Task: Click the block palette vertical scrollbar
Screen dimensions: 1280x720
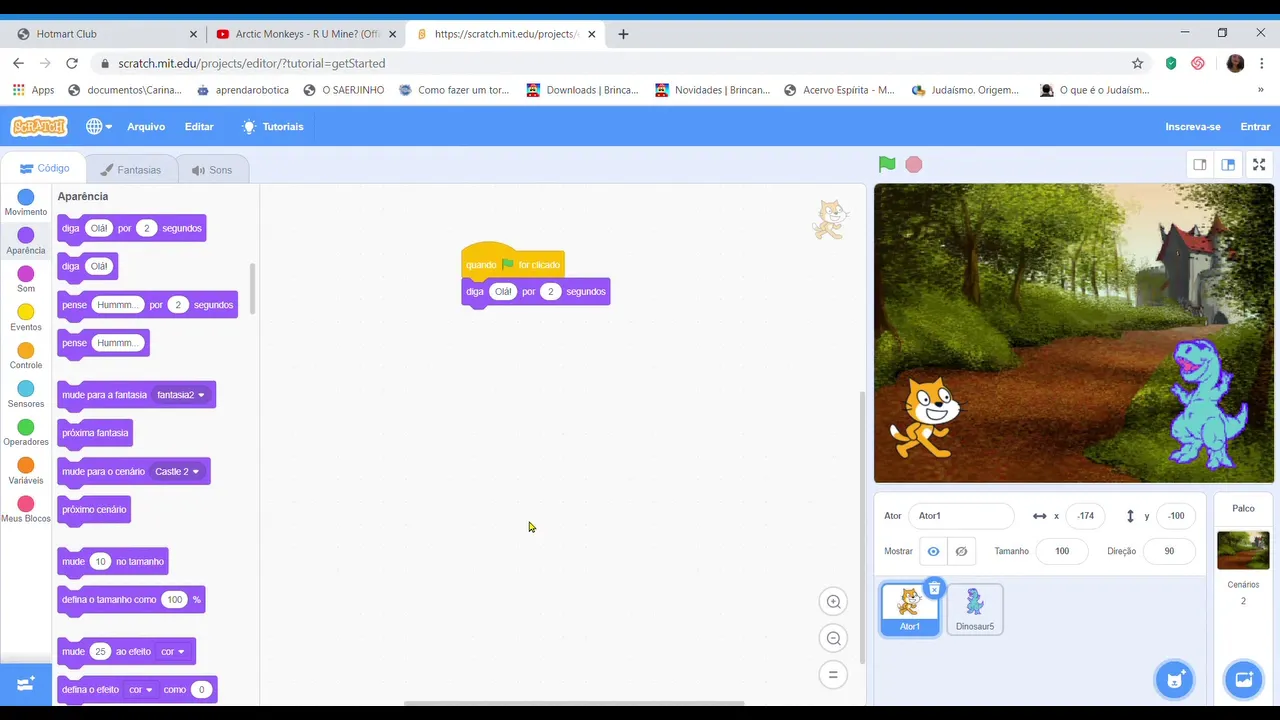Action: coord(252,289)
